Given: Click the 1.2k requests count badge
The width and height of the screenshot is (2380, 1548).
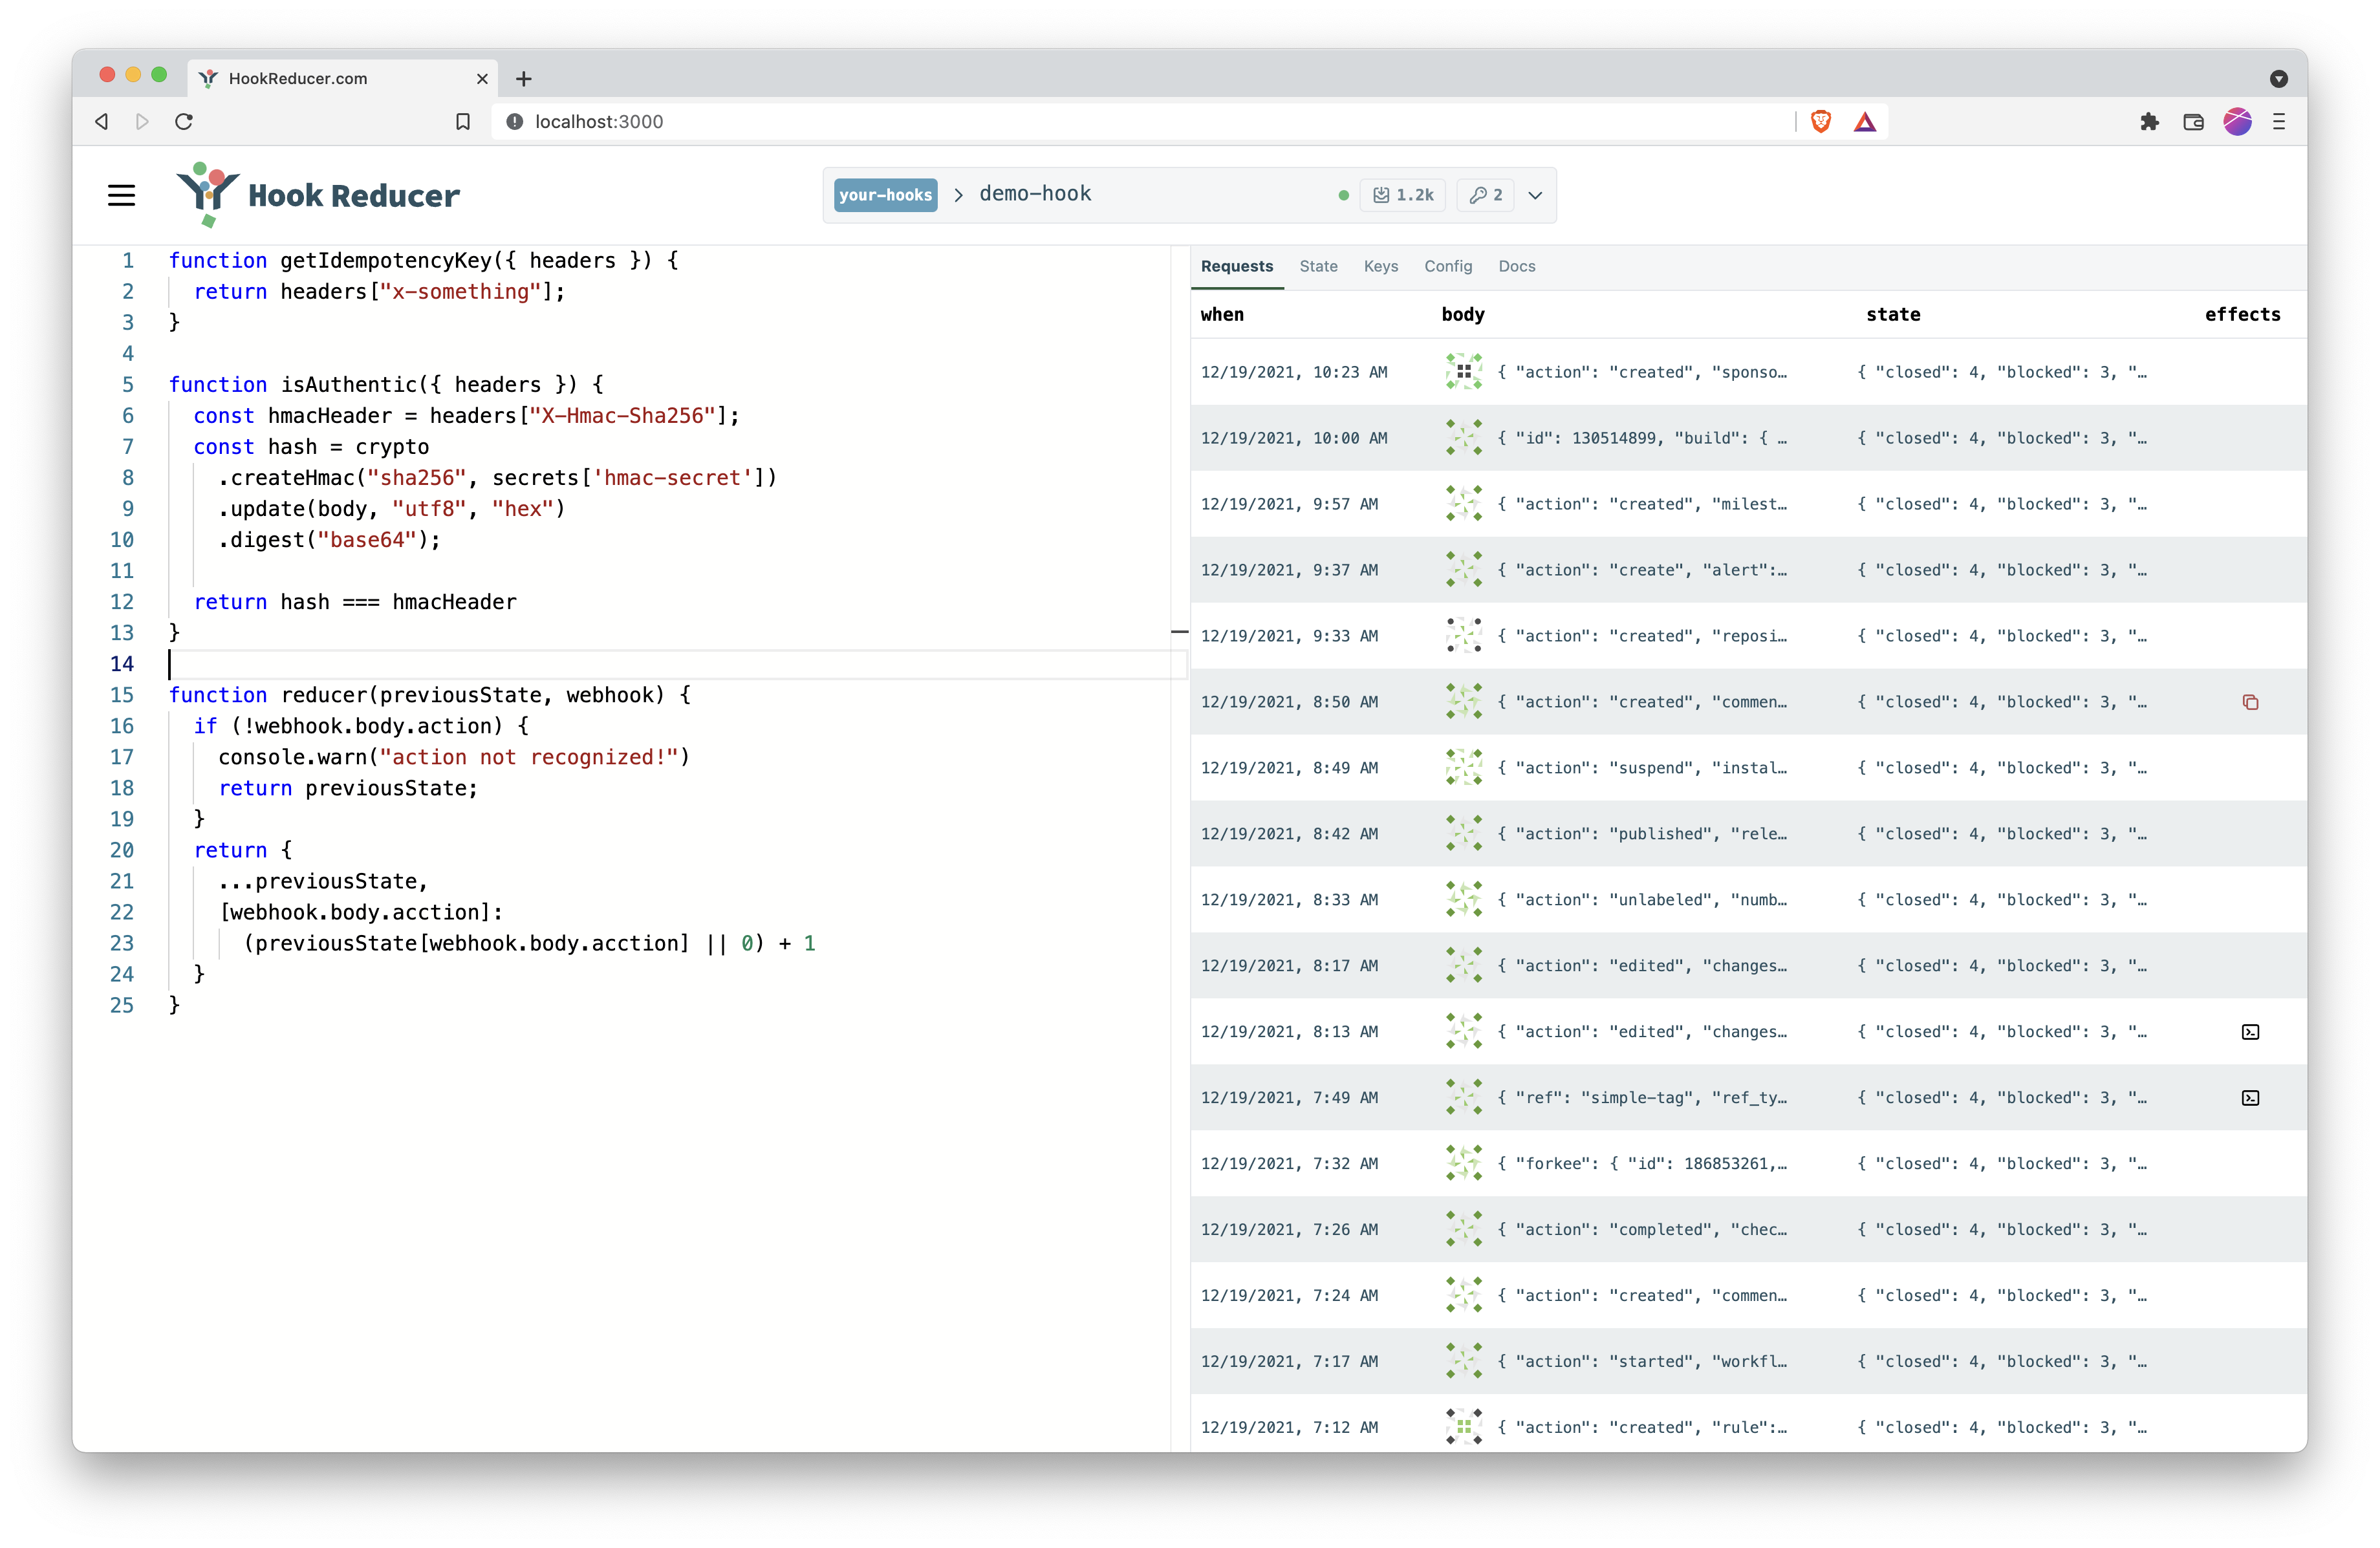Looking at the screenshot, I should click(x=1403, y=195).
